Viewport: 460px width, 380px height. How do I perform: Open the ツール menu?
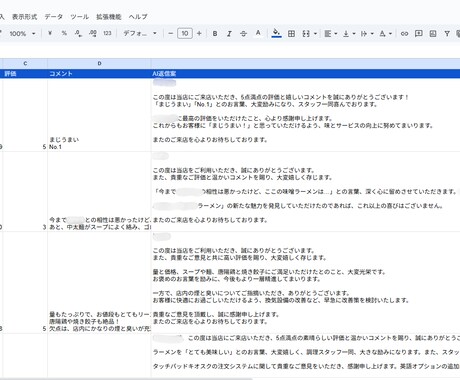tap(79, 17)
